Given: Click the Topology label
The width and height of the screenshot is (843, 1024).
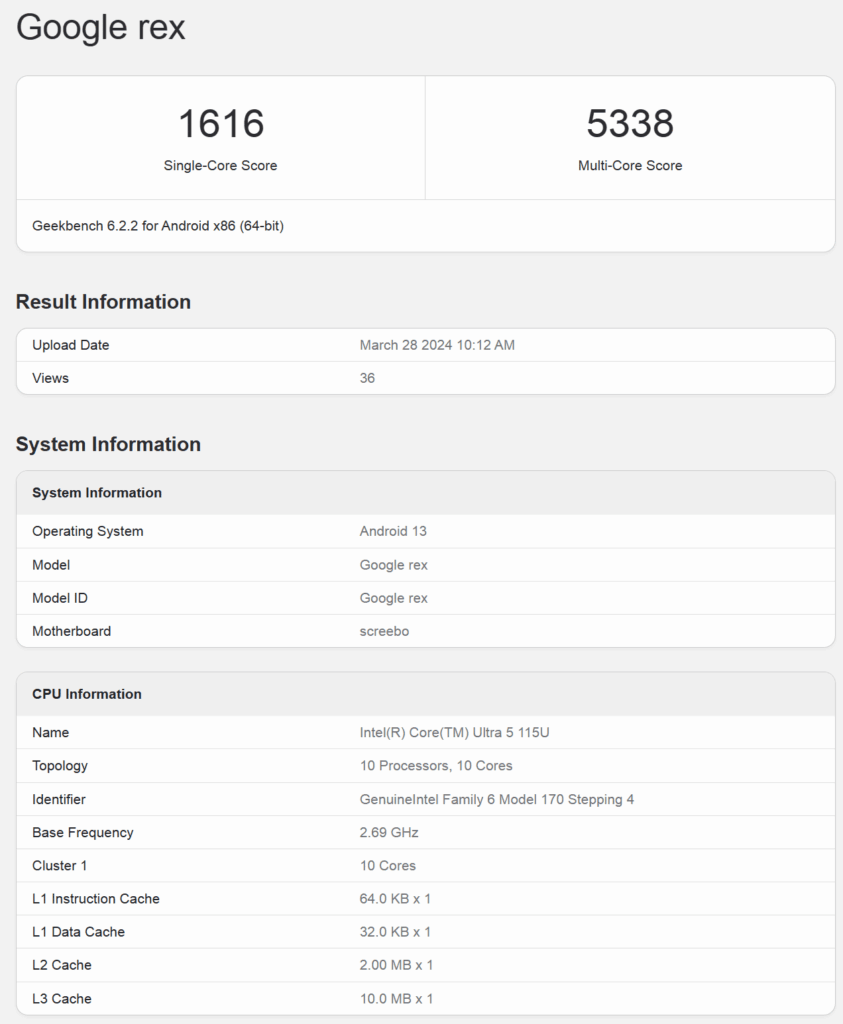Looking at the screenshot, I should pos(59,766).
